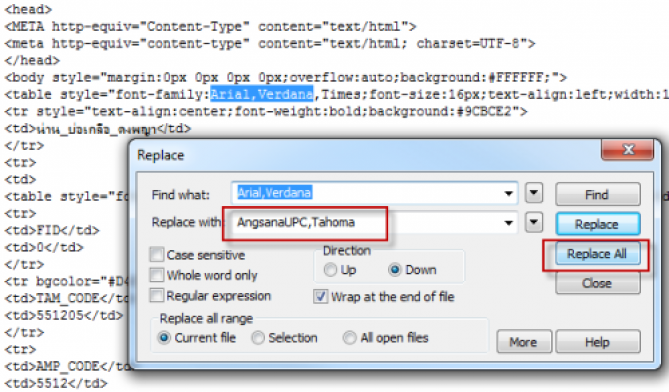Uncheck Wrap at the end of file
Screen dimensions: 669x392
coord(320,296)
